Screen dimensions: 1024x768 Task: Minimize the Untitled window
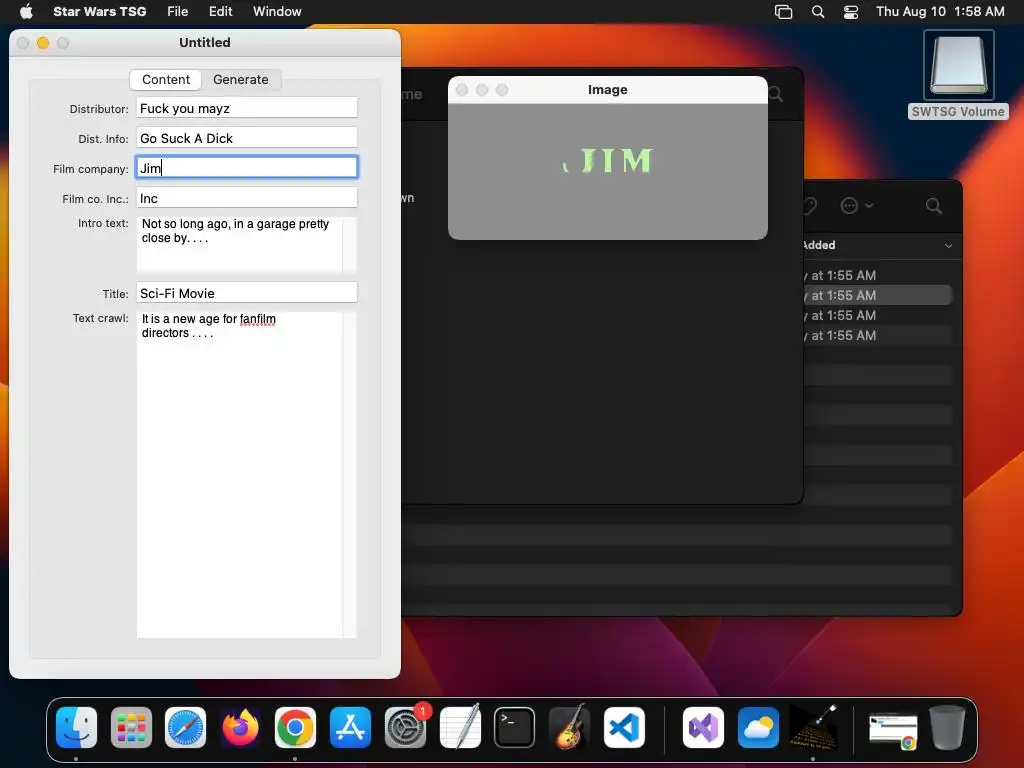[x=43, y=43]
